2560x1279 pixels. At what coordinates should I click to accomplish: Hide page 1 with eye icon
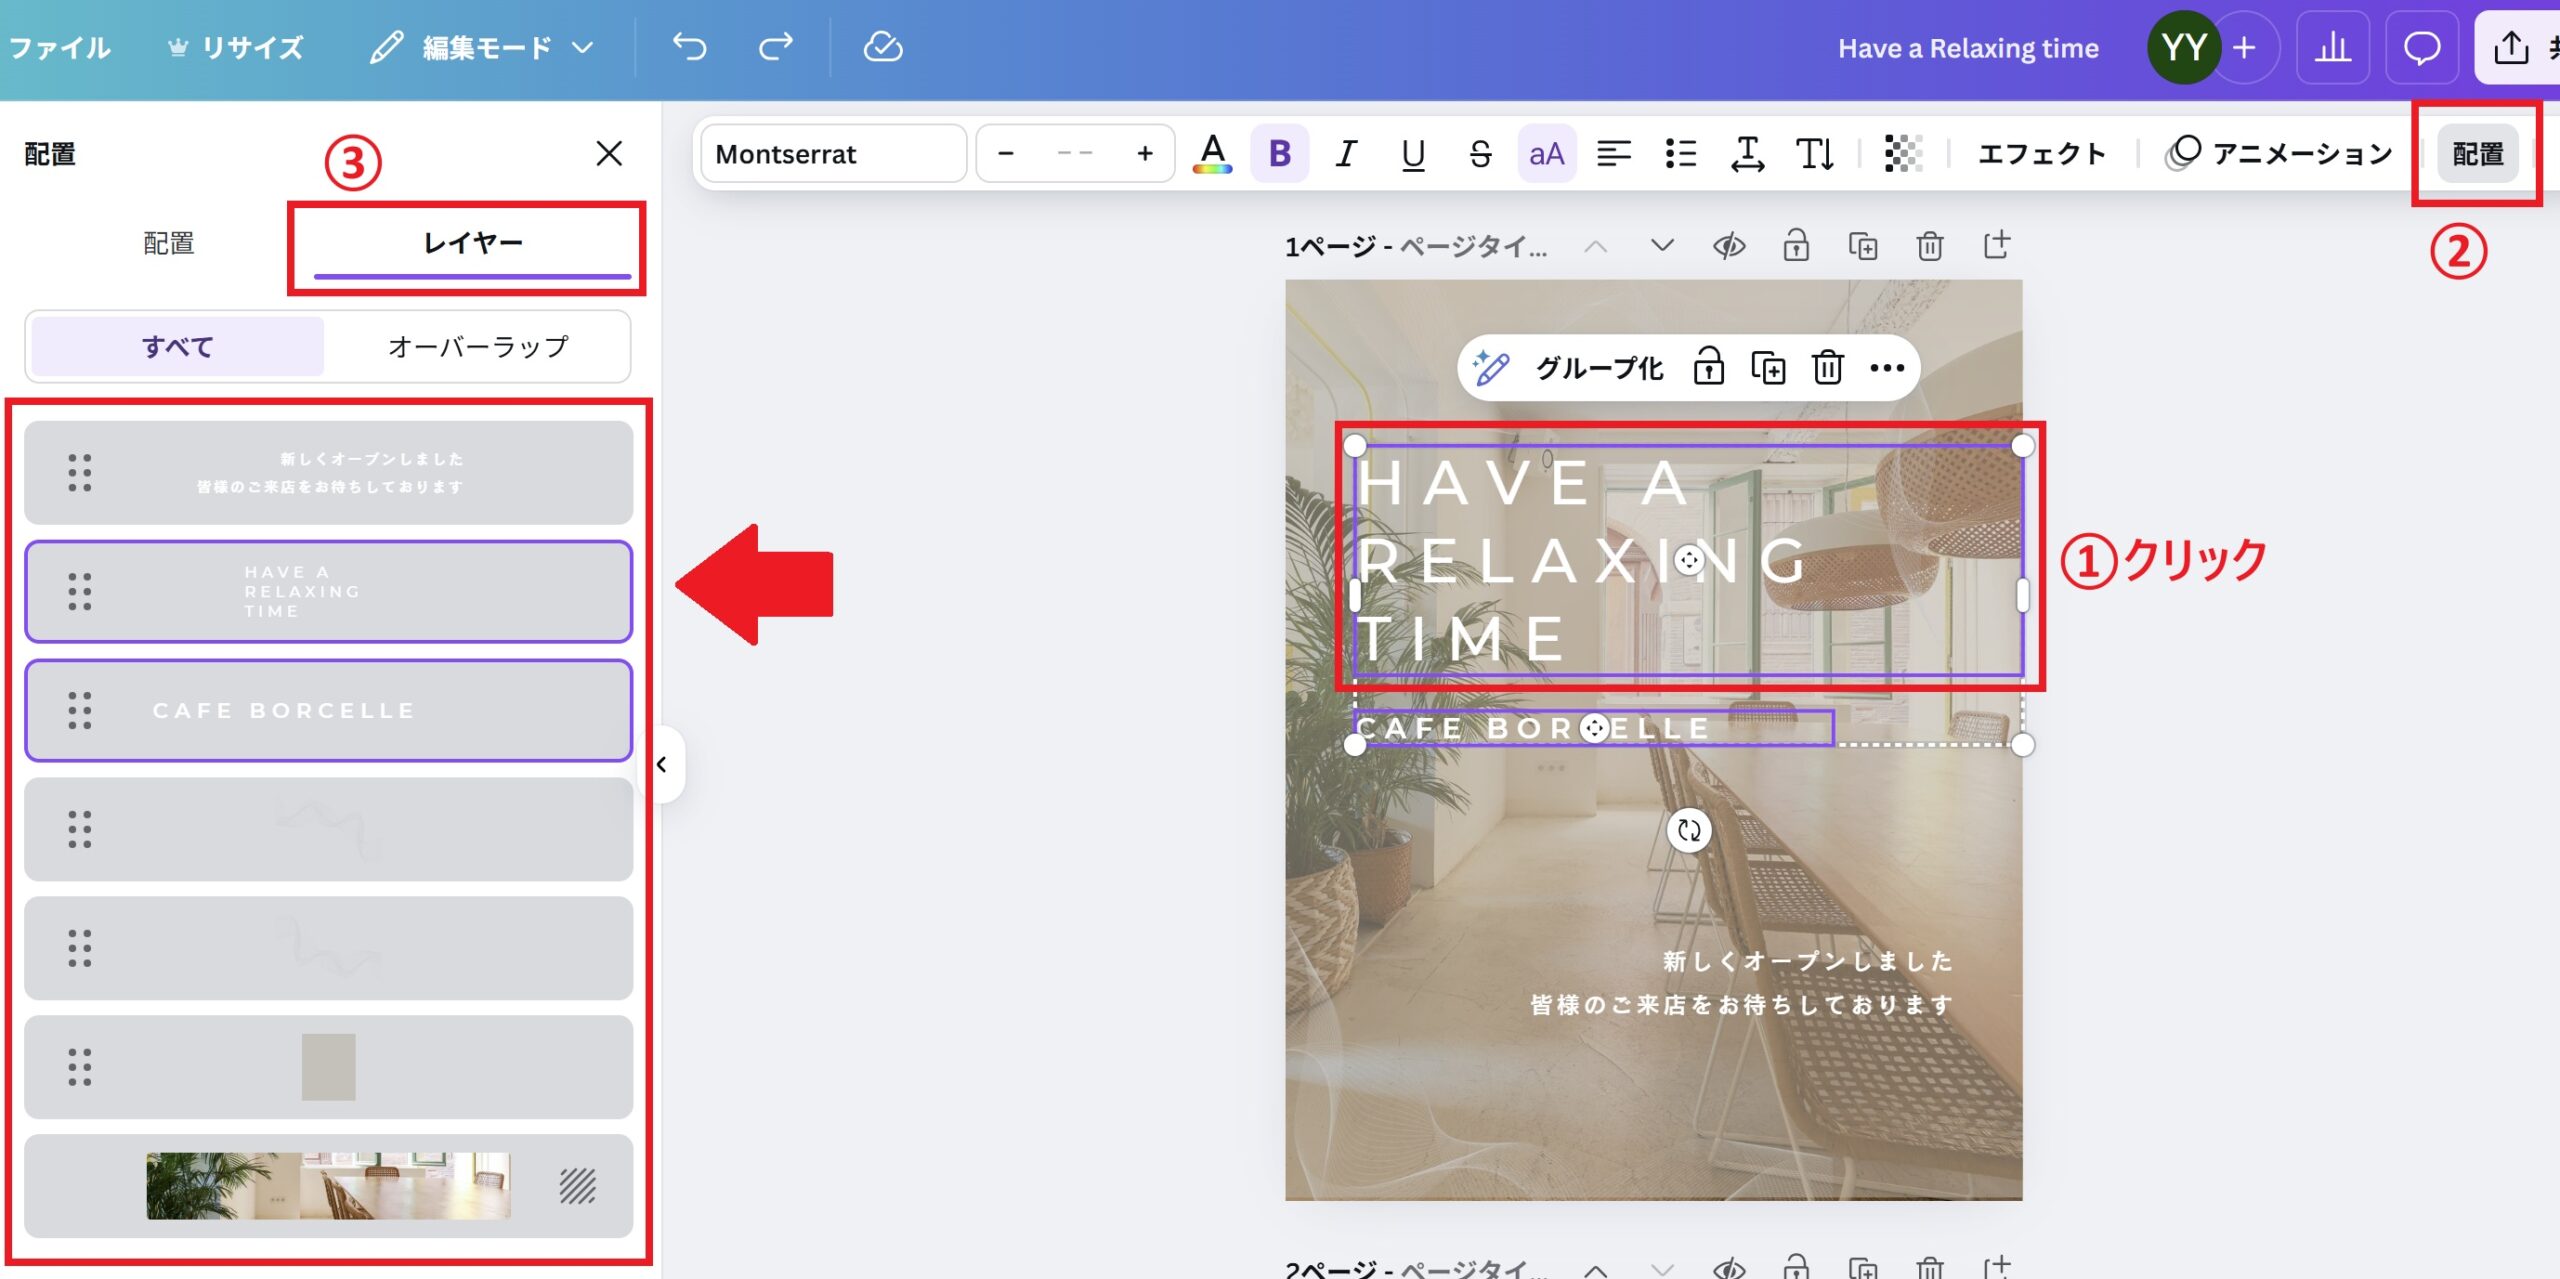(1729, 246)
